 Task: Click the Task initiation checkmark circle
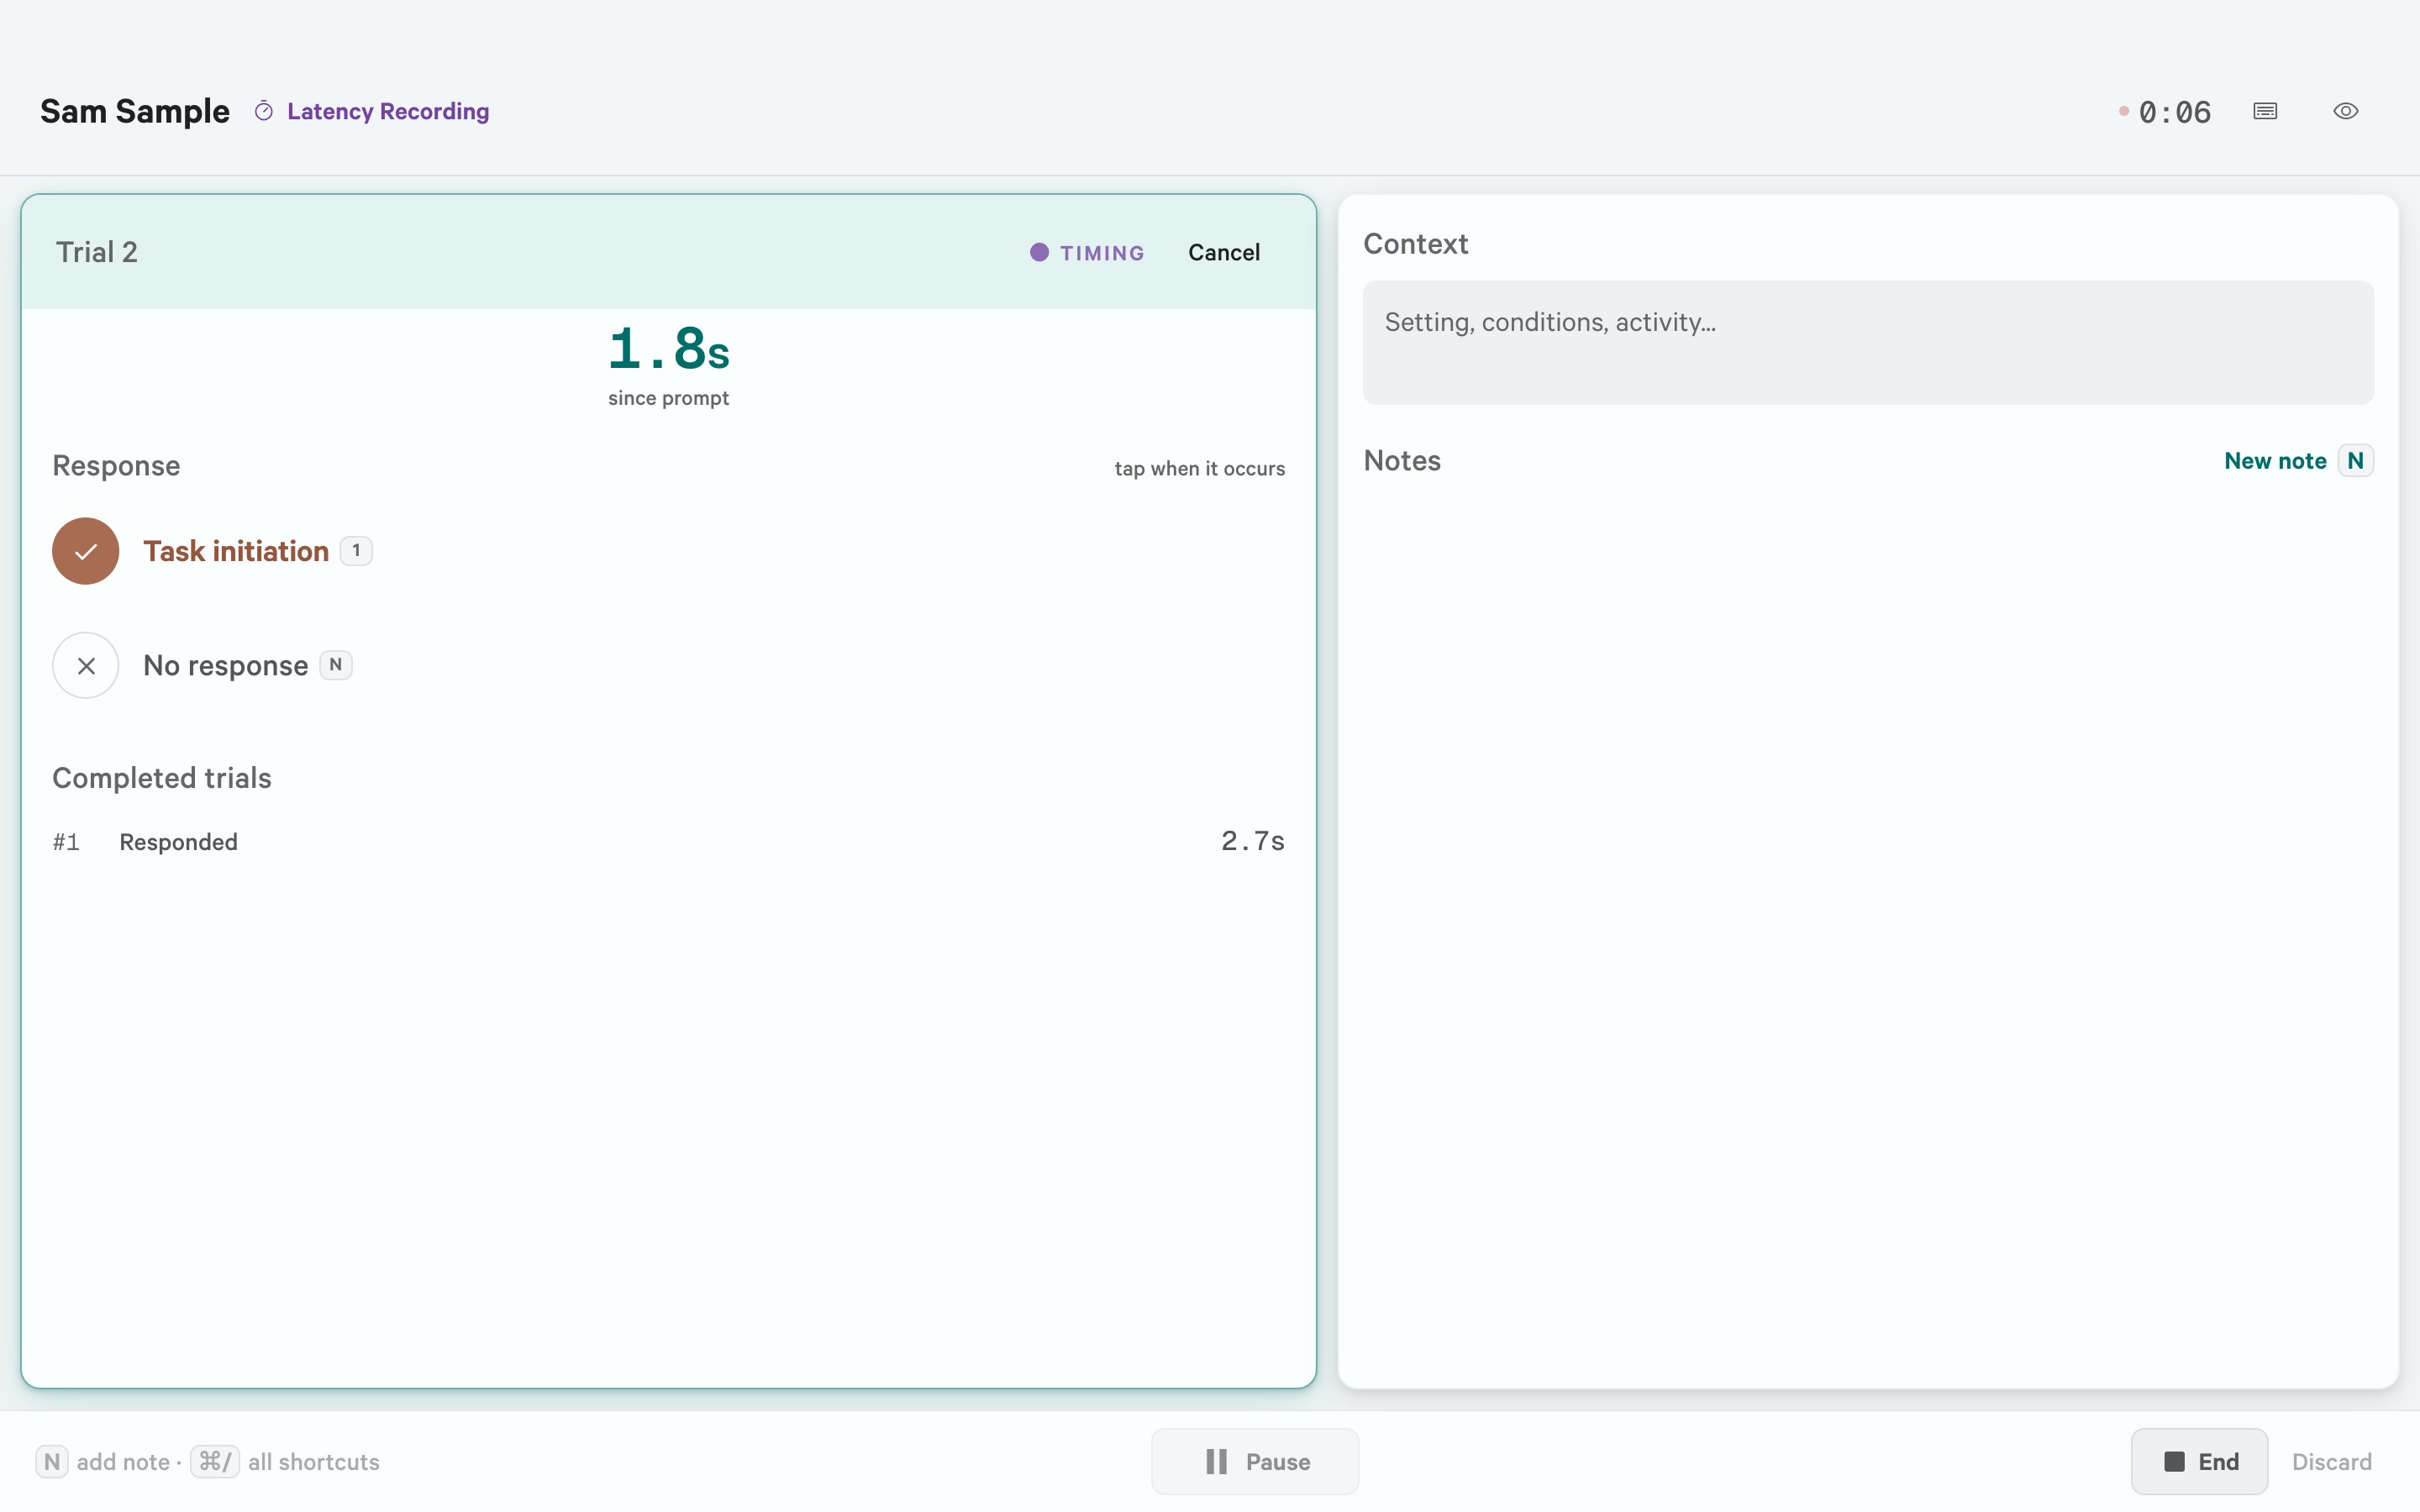tap(86, 551)
